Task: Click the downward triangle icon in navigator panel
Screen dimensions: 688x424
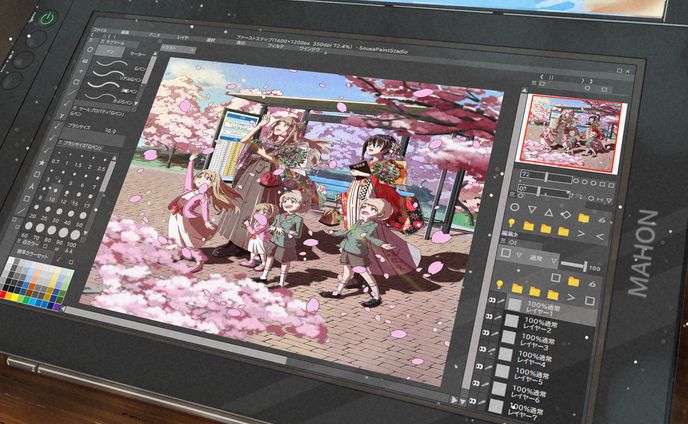Action: pos(532,210)
